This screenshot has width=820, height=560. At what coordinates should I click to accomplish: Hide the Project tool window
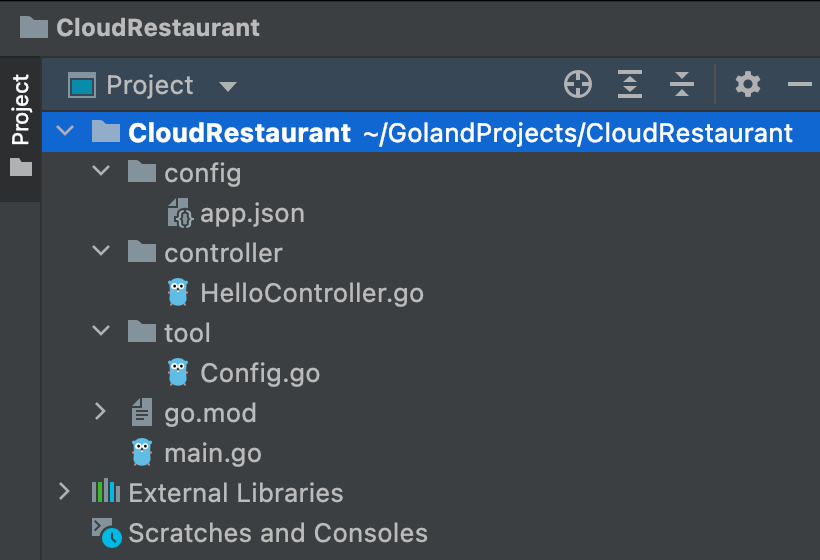[799, 85]
